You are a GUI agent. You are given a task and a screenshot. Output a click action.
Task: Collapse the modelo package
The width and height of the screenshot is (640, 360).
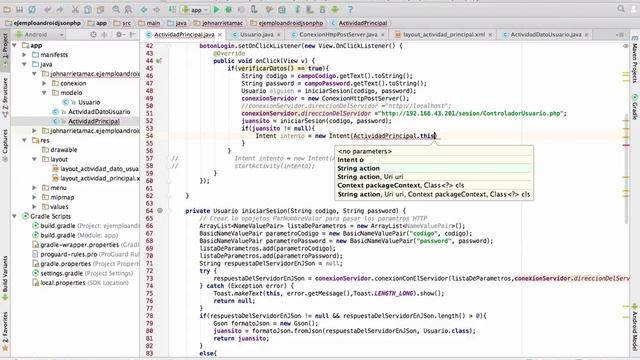(44, 93)
